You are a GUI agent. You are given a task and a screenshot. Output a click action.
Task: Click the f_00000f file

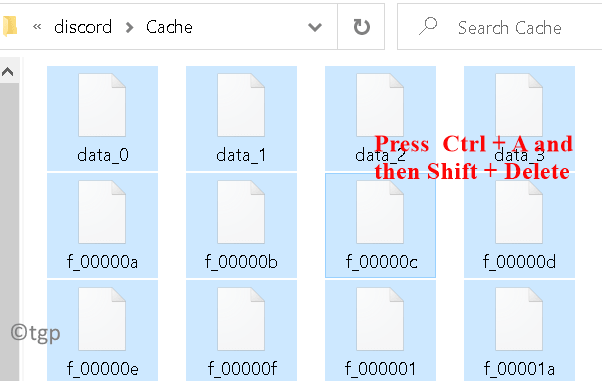[x=241, y=331]
